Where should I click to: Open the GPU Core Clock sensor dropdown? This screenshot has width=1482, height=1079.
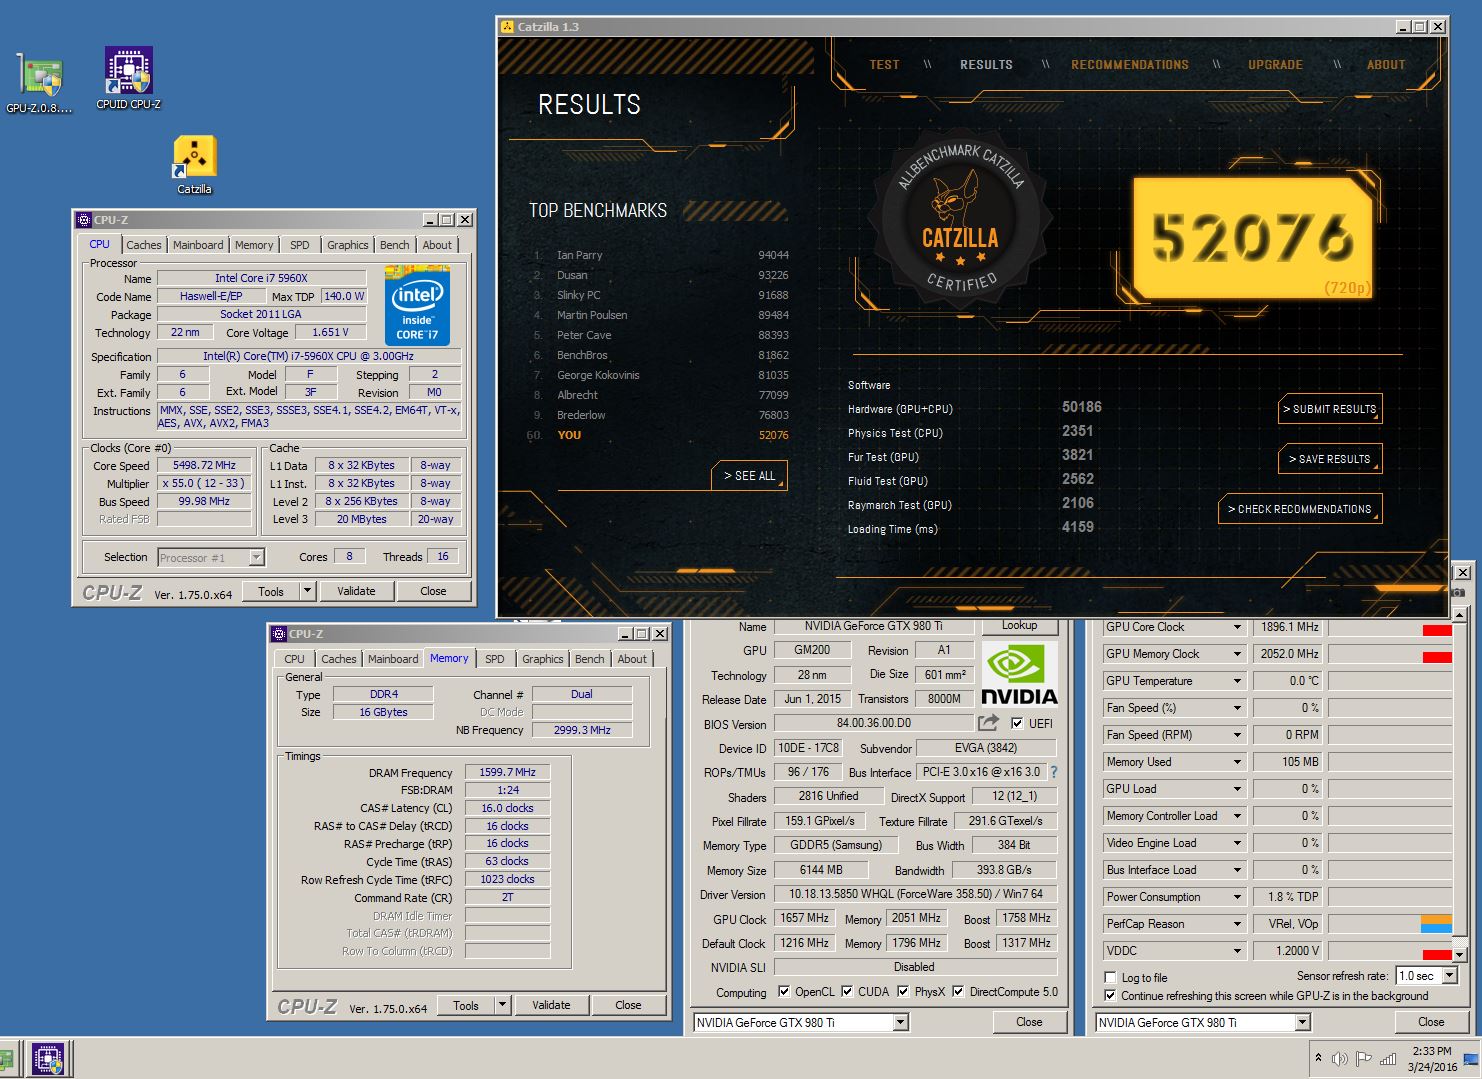(1237, 627)
